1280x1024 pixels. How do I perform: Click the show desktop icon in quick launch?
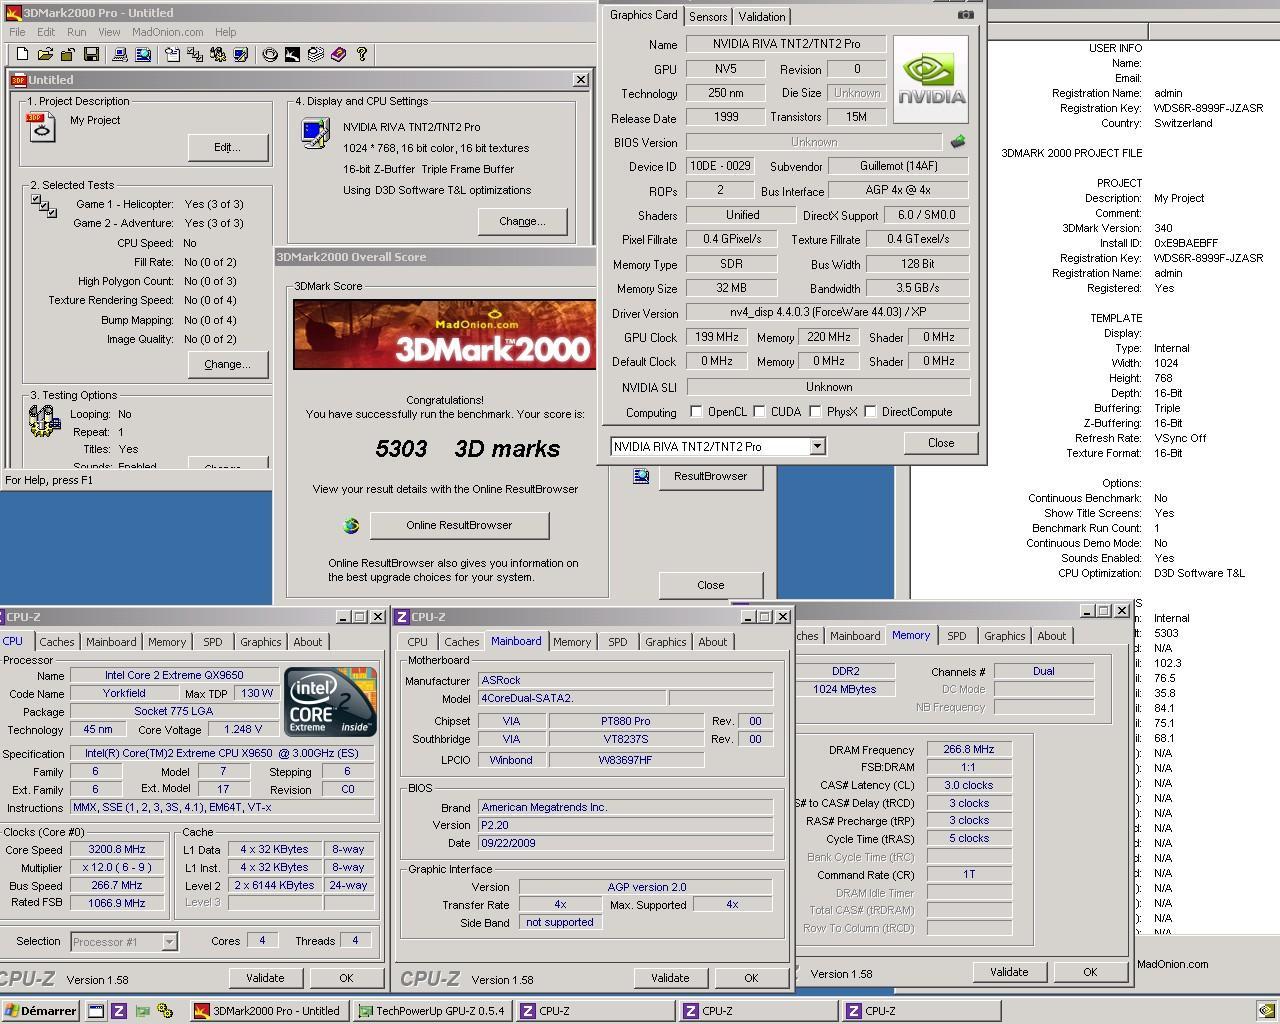coord(96,1011)
